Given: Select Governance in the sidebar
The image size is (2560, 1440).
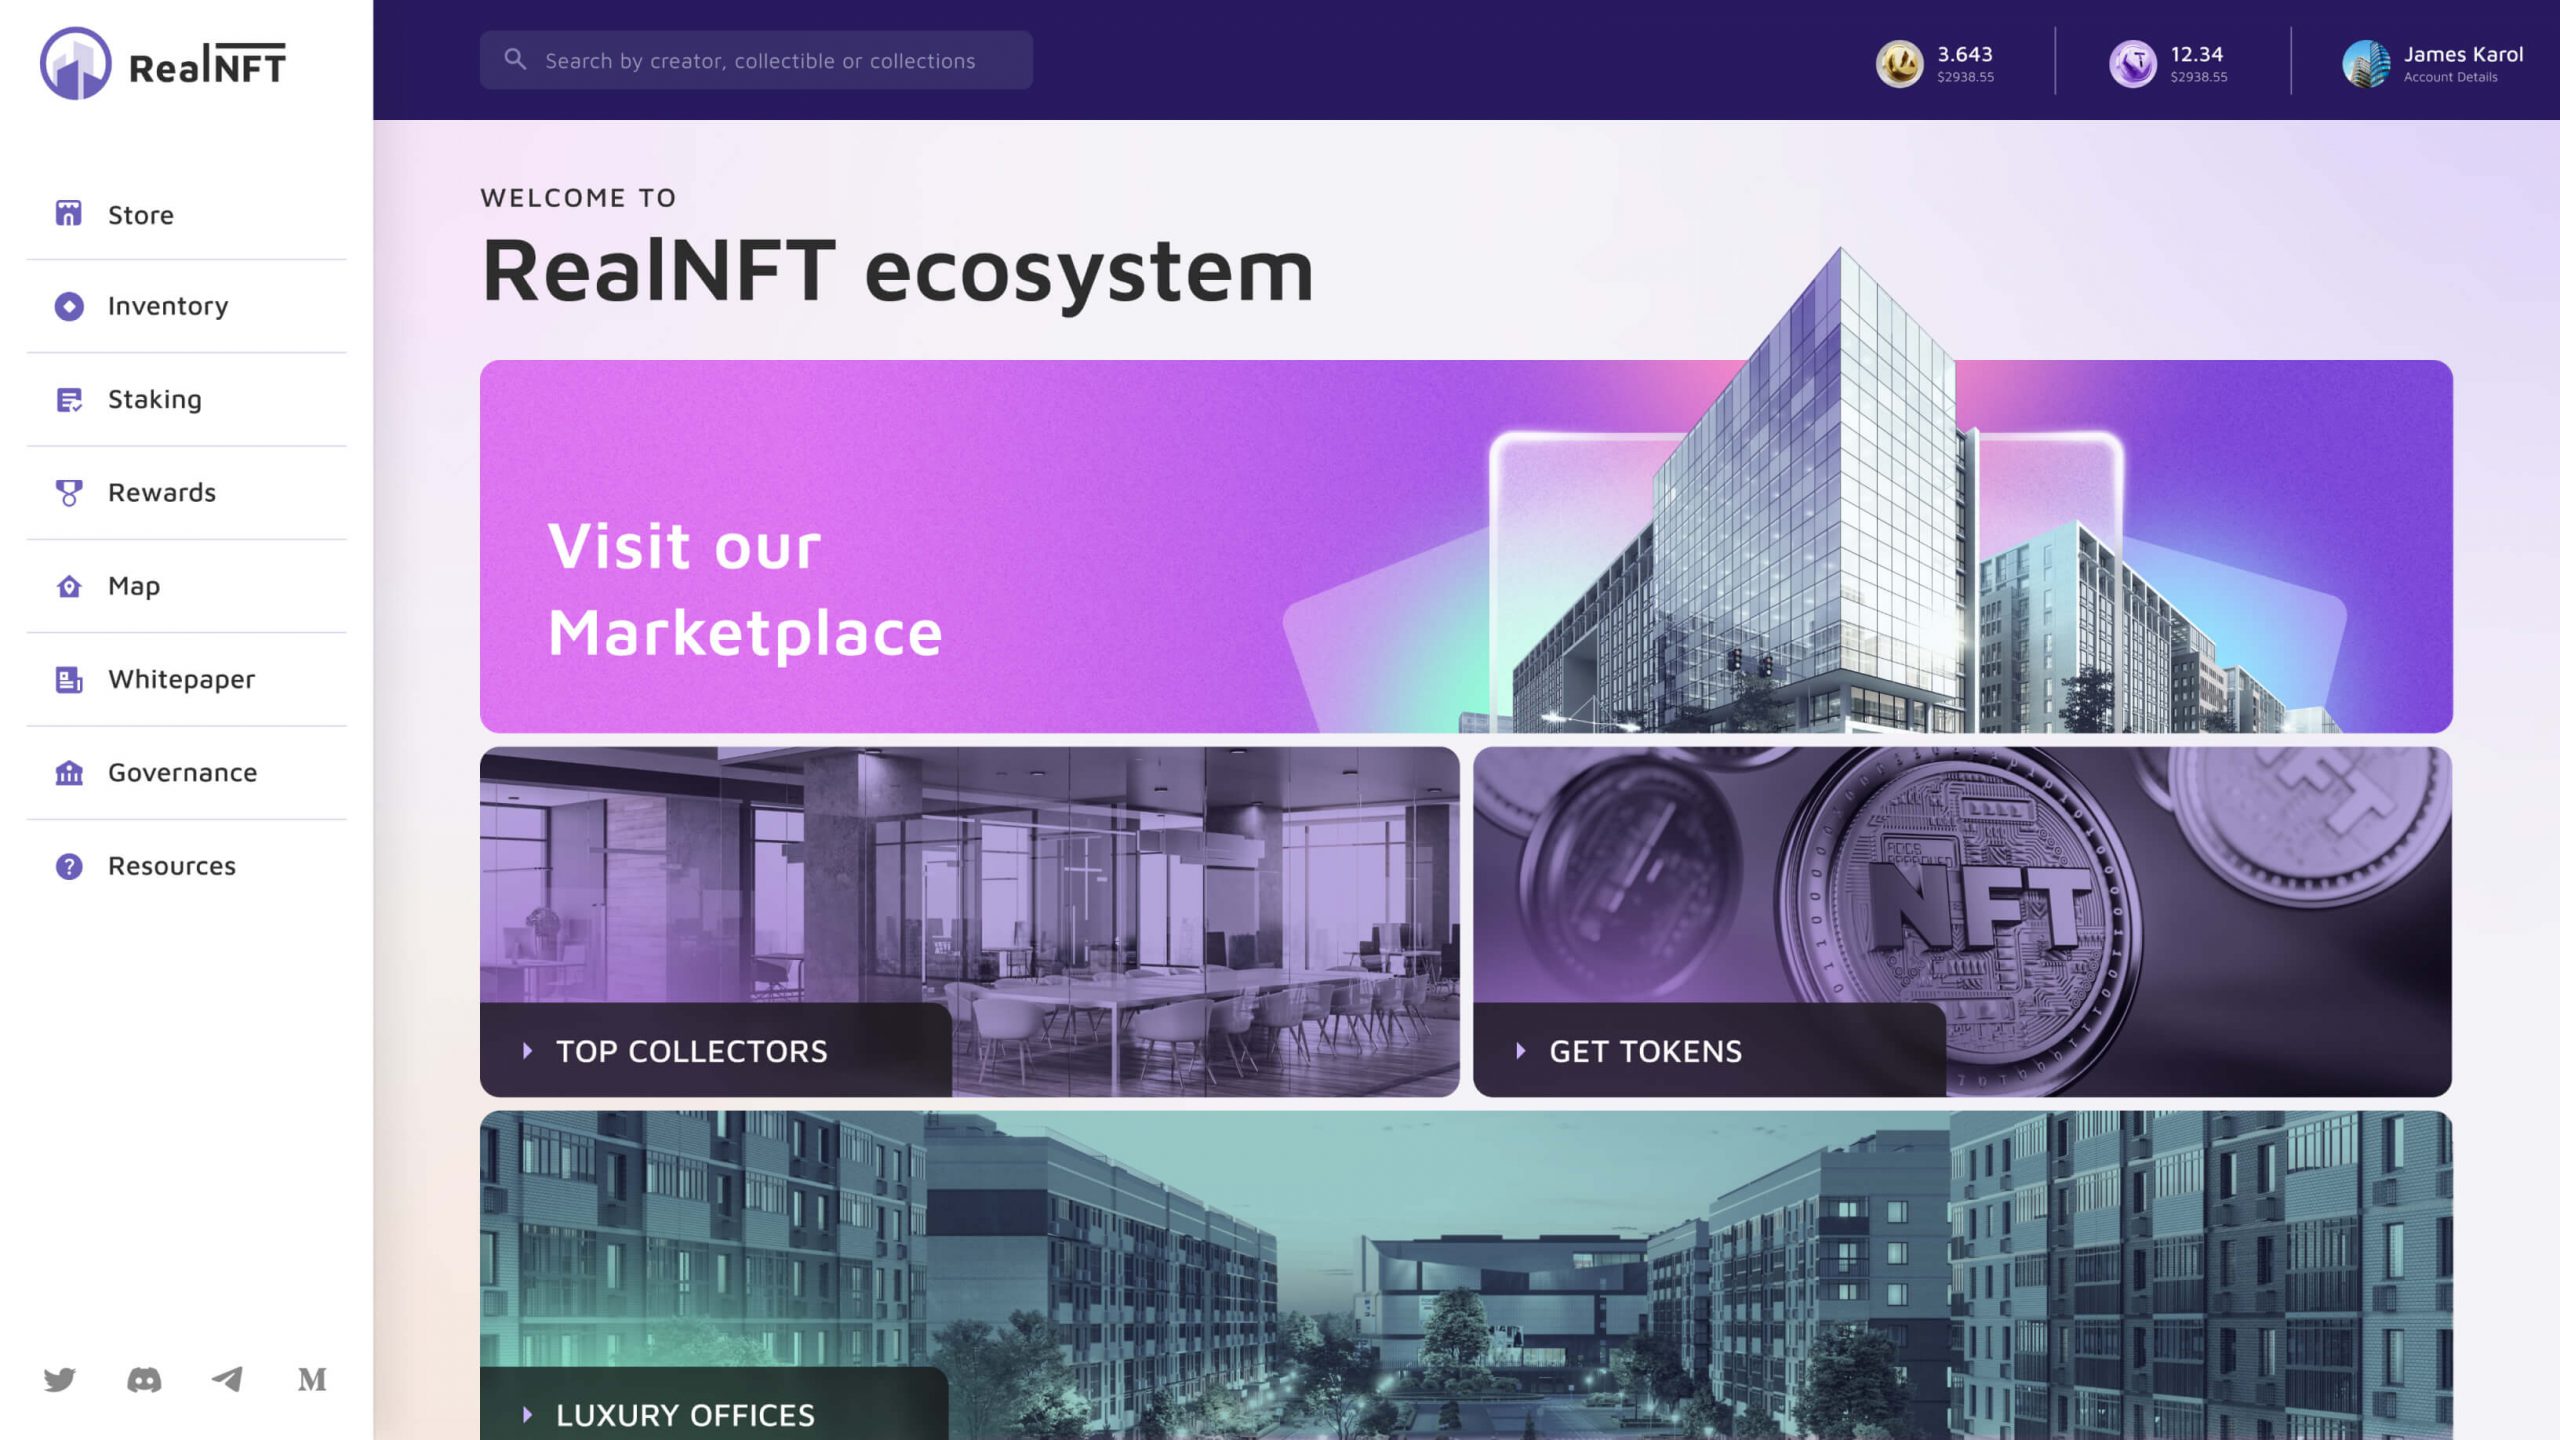Looking at the screenshot, I should point(182,772).
